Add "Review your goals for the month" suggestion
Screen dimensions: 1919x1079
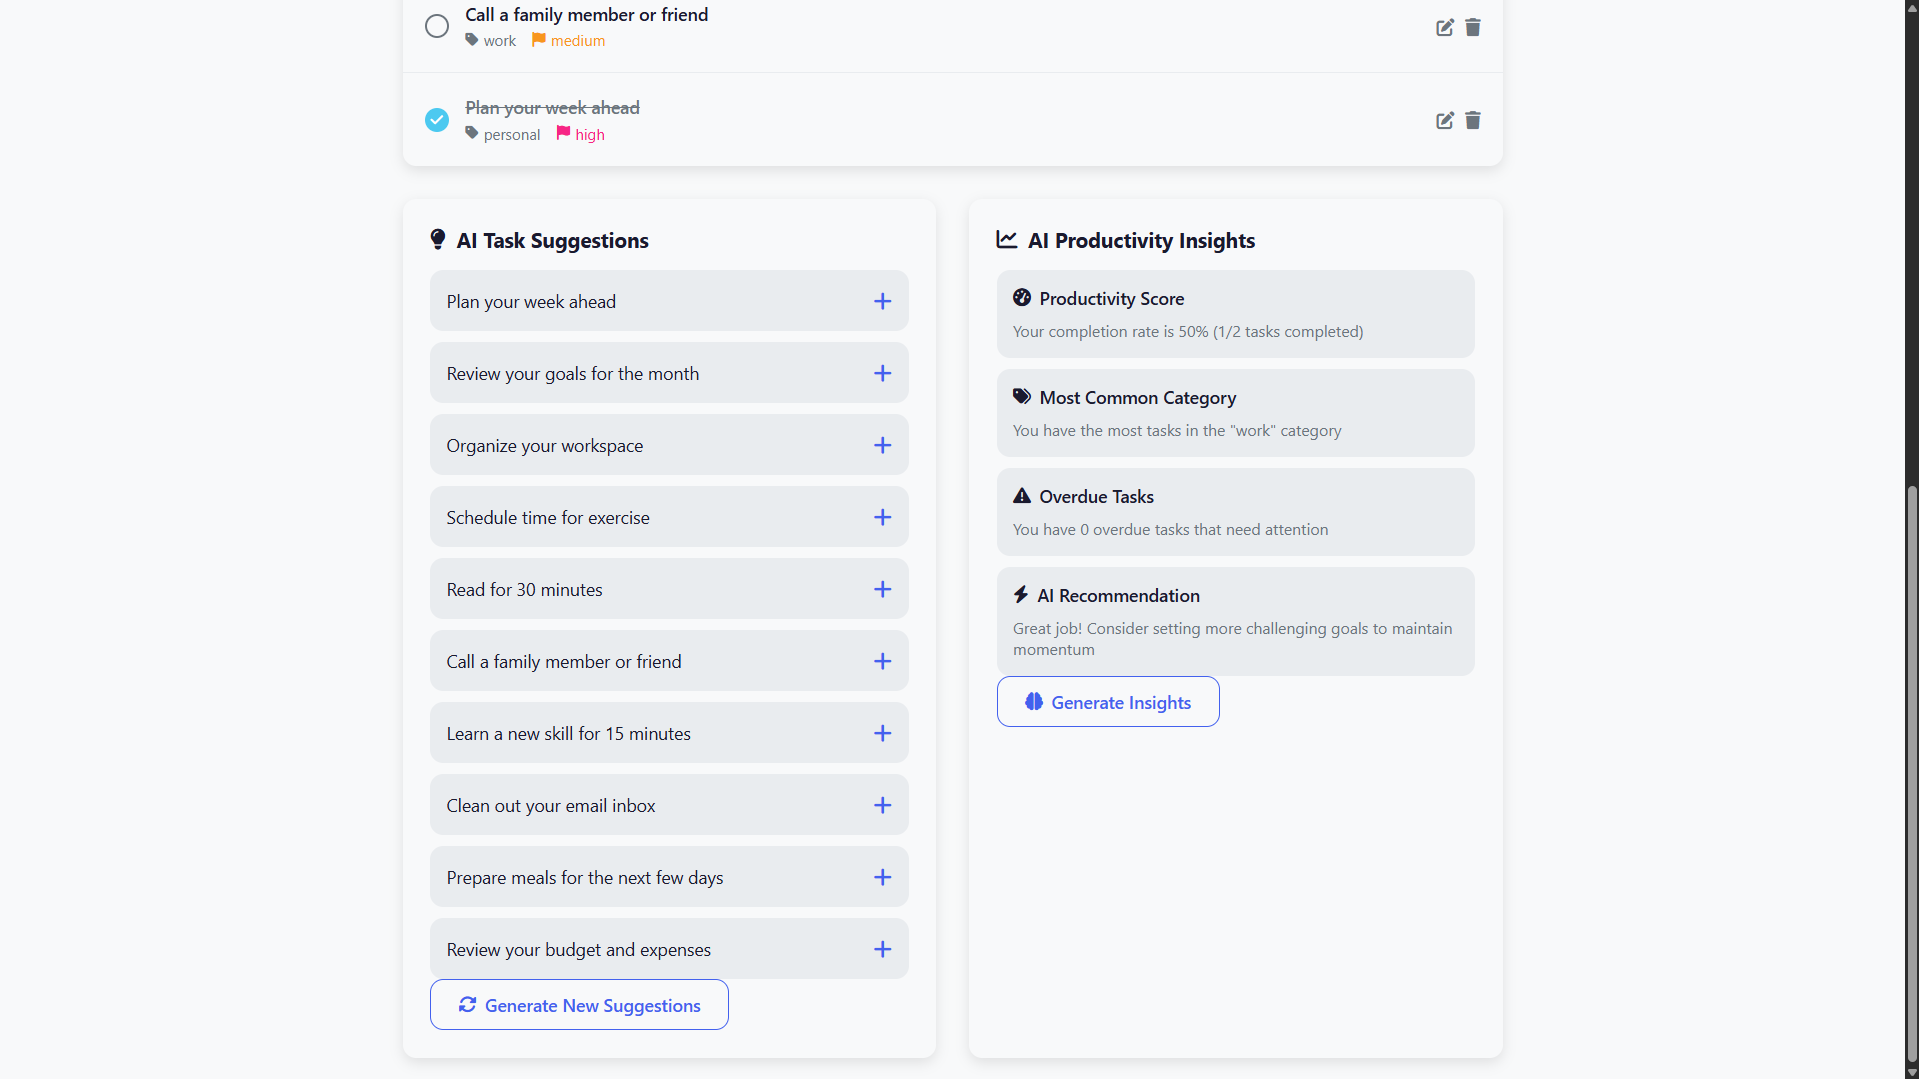click(882, 373)
